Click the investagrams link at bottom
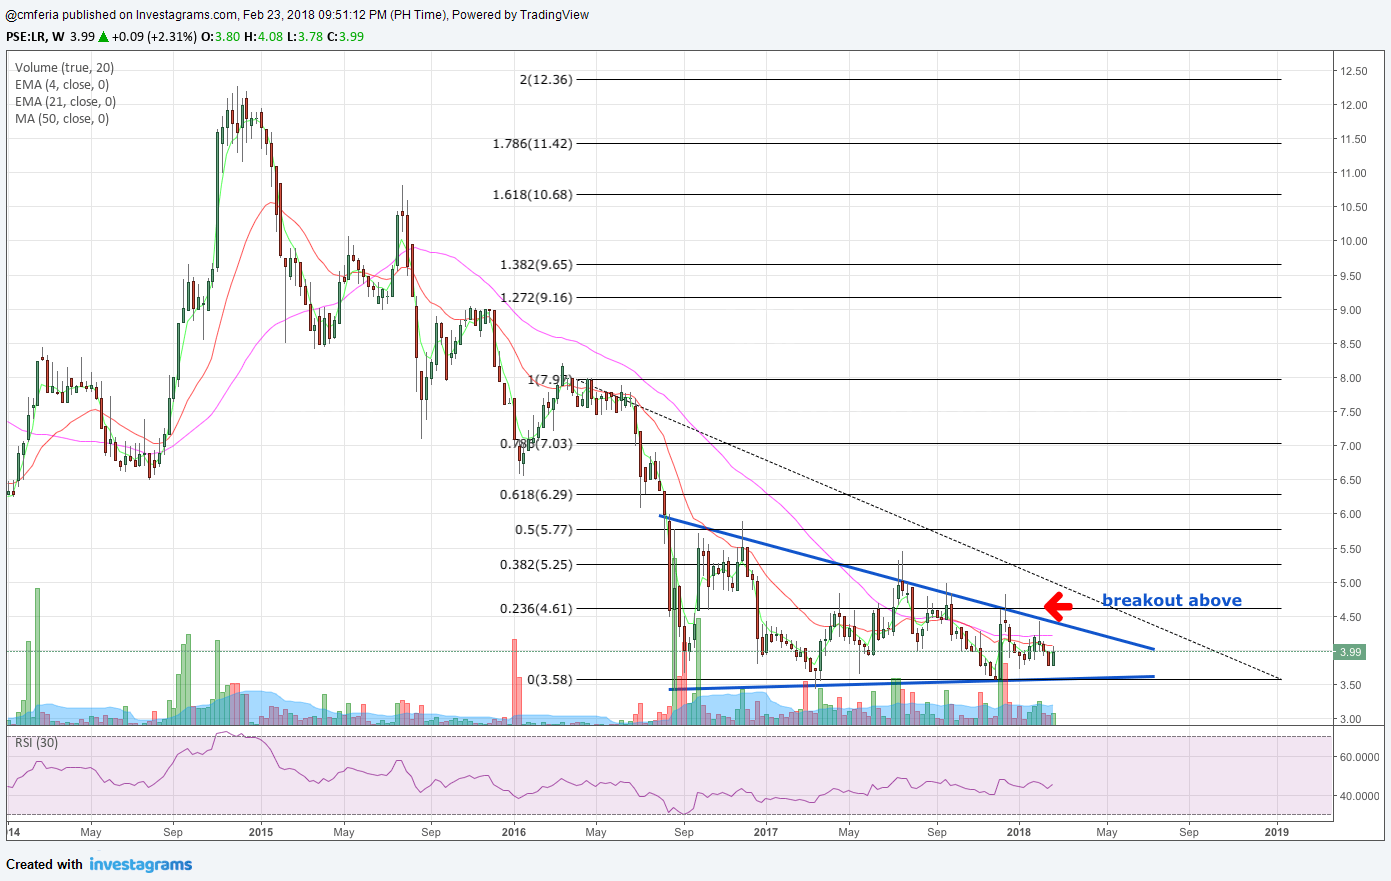Image resolution: width=1391 pixels, height=881 pixels. pyautogui.click(x=140, y=864)
